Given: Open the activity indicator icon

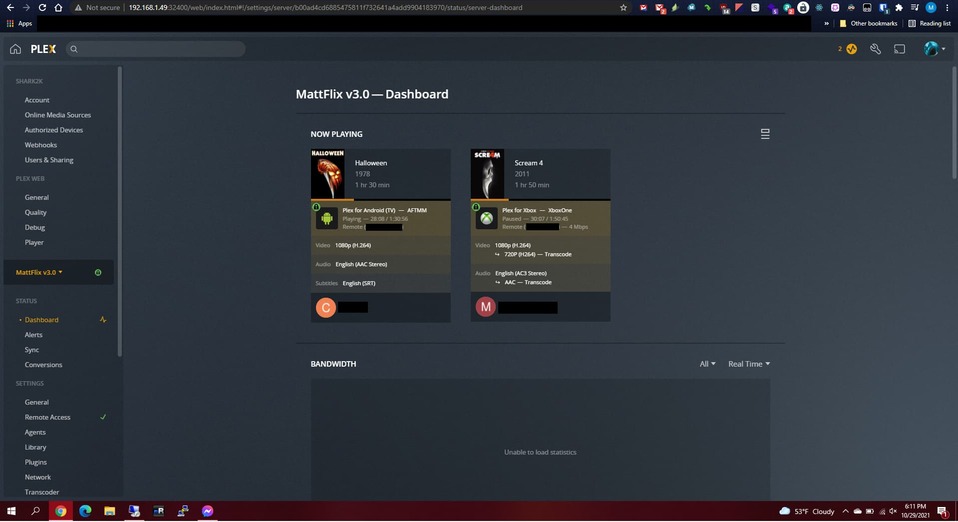Looking at the screenshot, I should tap(851, 49).
